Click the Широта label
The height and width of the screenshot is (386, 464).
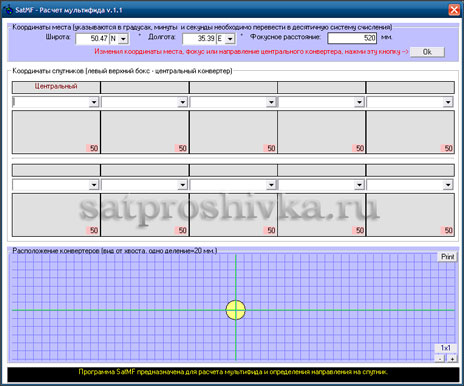pos(58,37)
